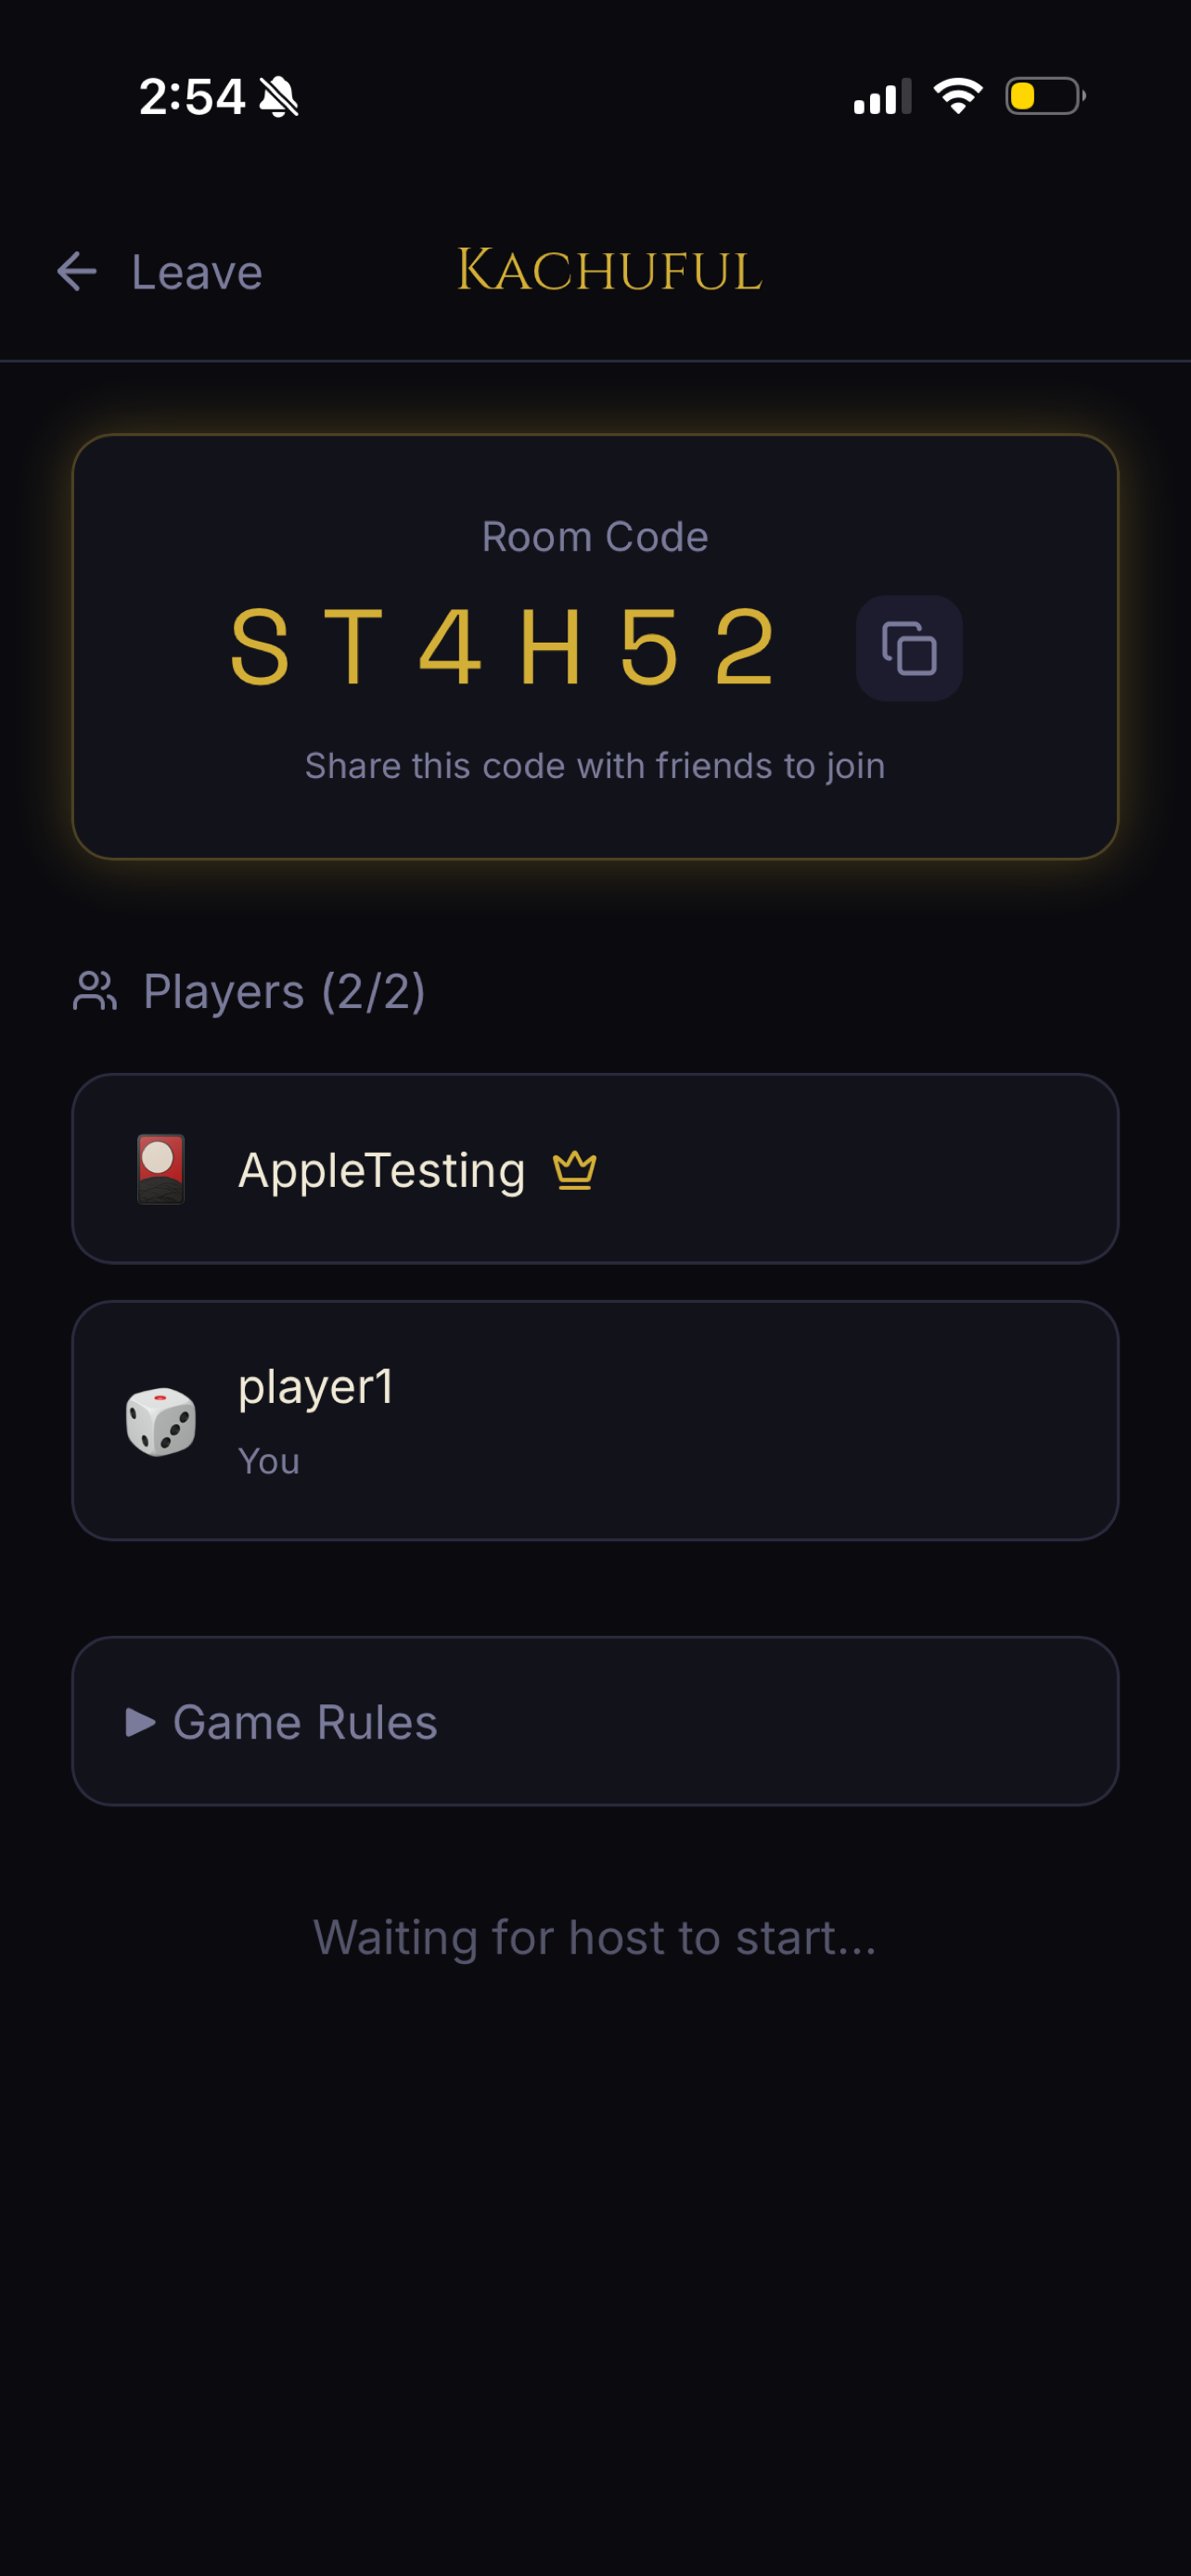This screenshot has height=2576, width=1191.
Task: Copy the room code with copy icon
Action: 909,648
